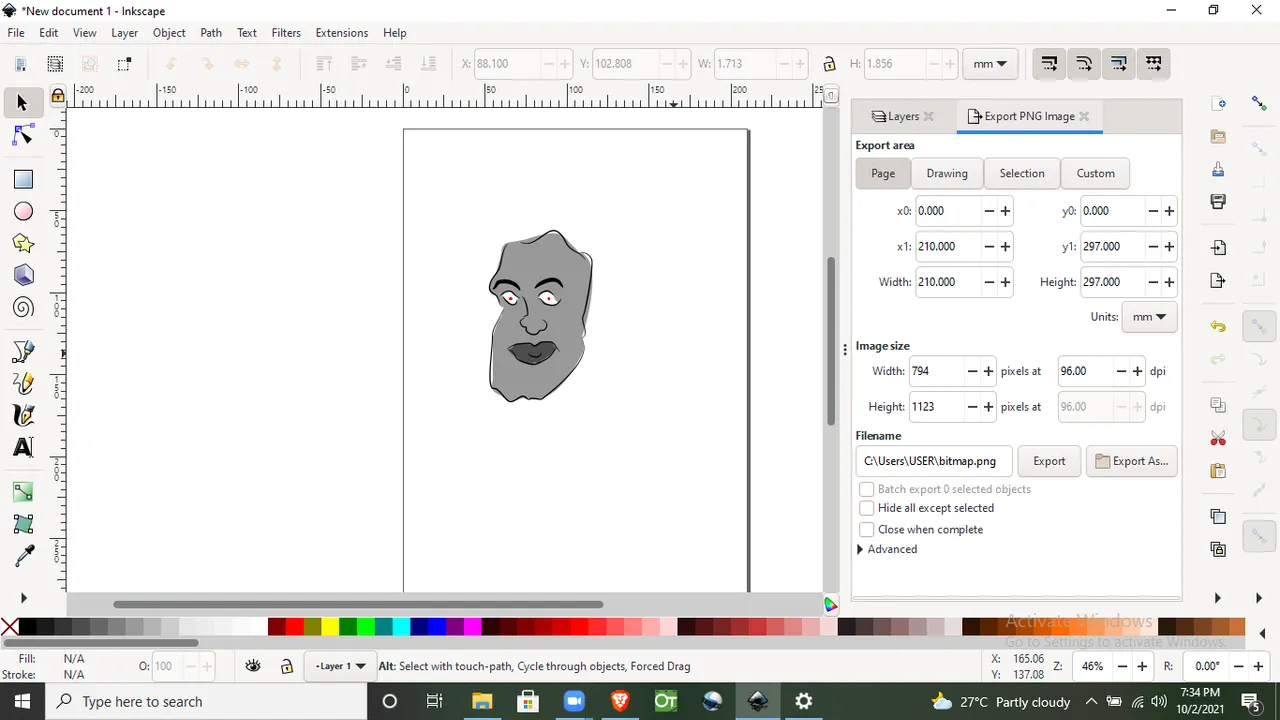Select the Rectangle tool
1280x720 pixels.
coord(23,179)
